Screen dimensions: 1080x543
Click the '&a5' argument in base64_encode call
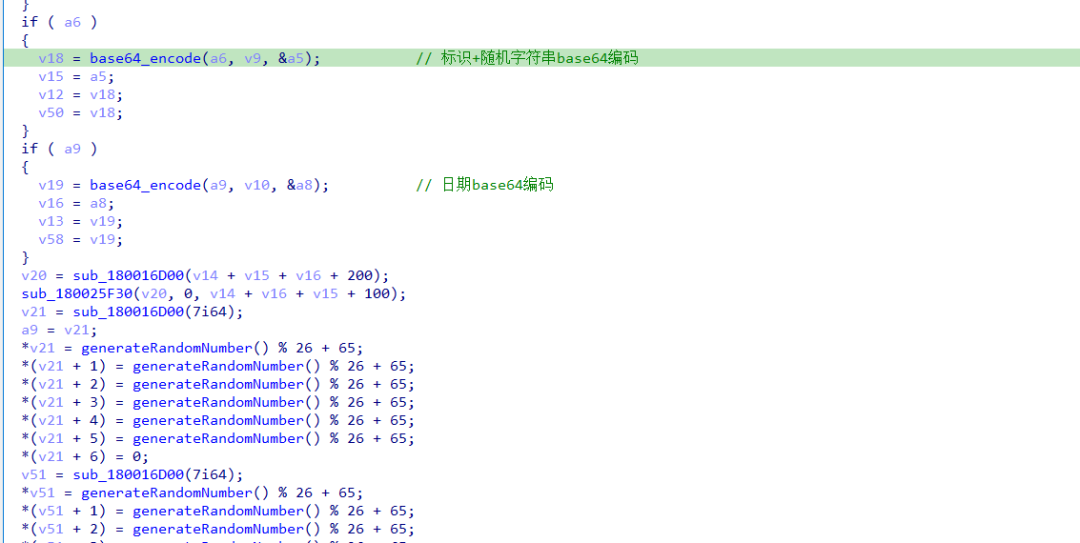pos(291,59)
